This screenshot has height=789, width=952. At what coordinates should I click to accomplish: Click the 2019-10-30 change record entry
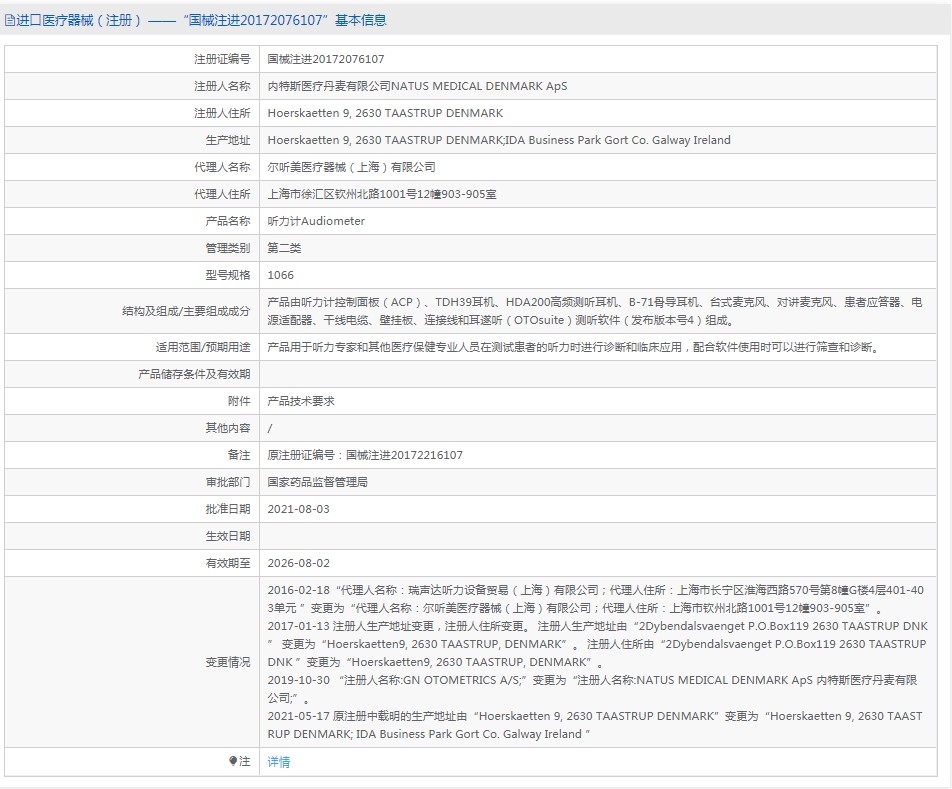click(593, 689)
